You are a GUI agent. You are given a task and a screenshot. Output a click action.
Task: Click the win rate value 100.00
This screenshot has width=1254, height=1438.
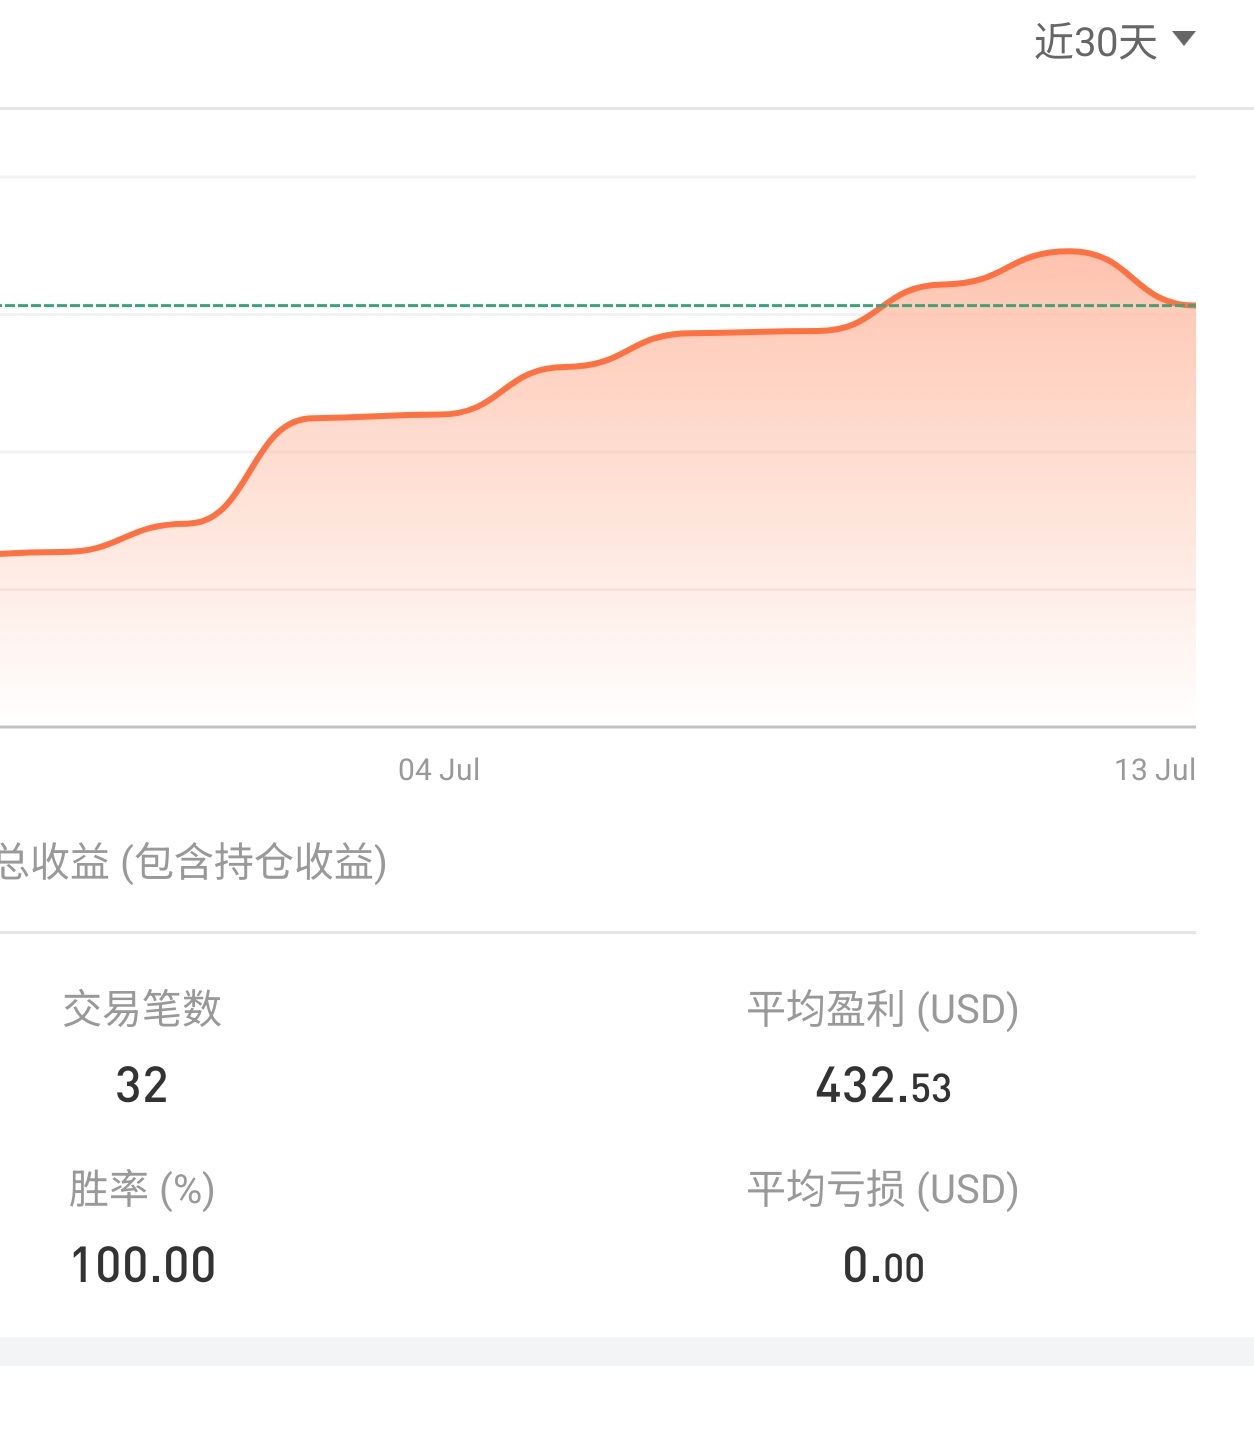[143, 1265]
